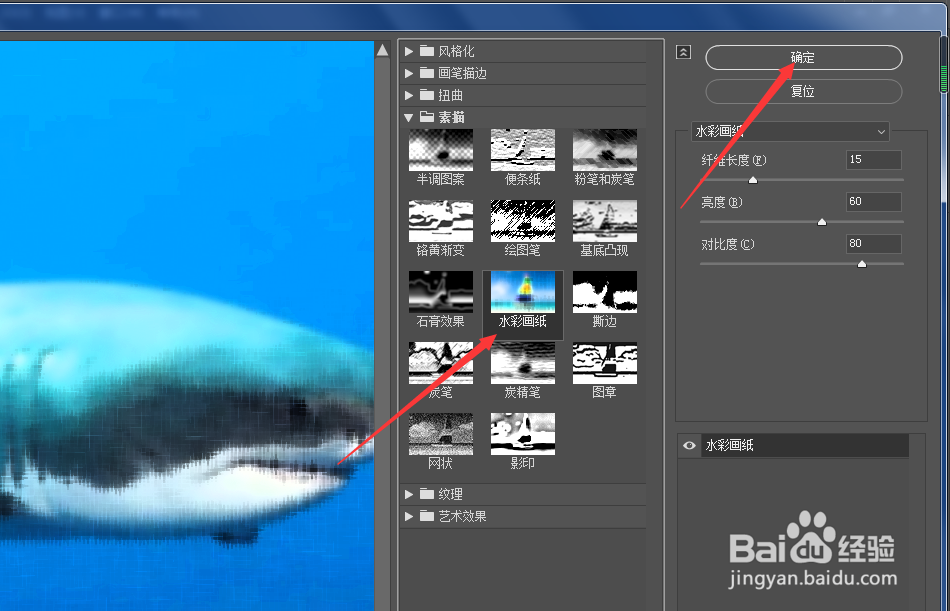Expand the 纹理 filter folder
Image resolution: width=950 pixels, height=611 pixels.
coord(409,495)
